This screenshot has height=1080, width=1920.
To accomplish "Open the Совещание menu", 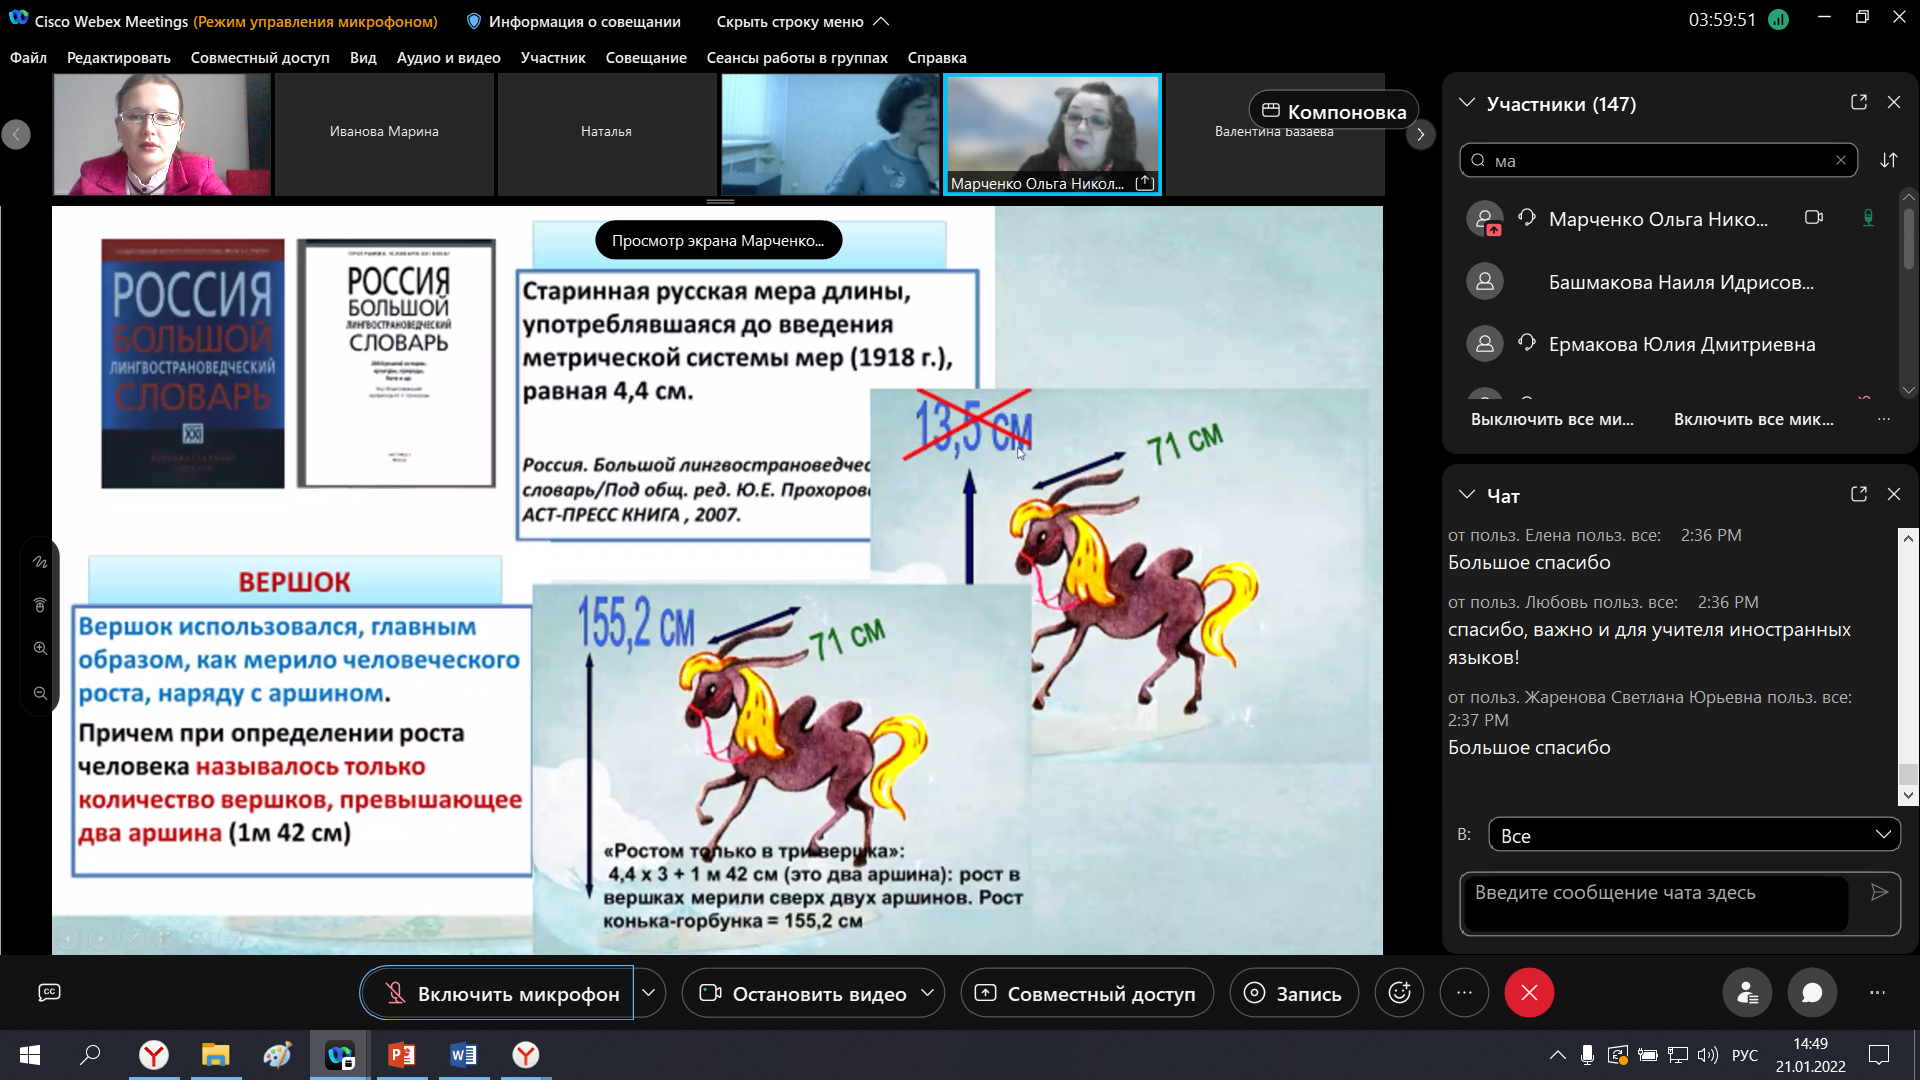I will [645, 58].
